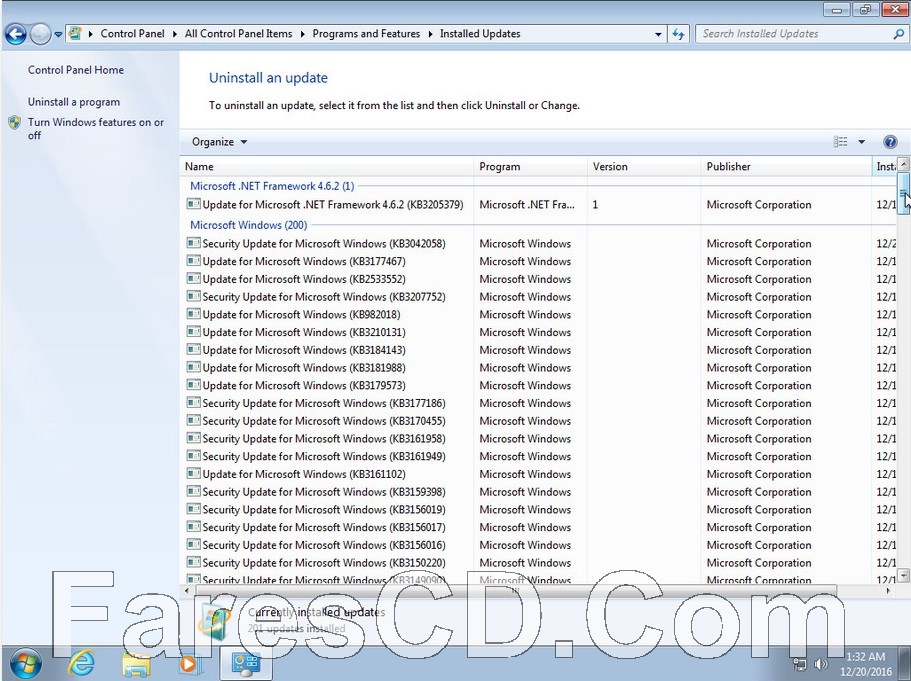This screenshot has height=681, width=911.
Task: Open the More view options dropdown arrow
Action: tap(862, 142)
